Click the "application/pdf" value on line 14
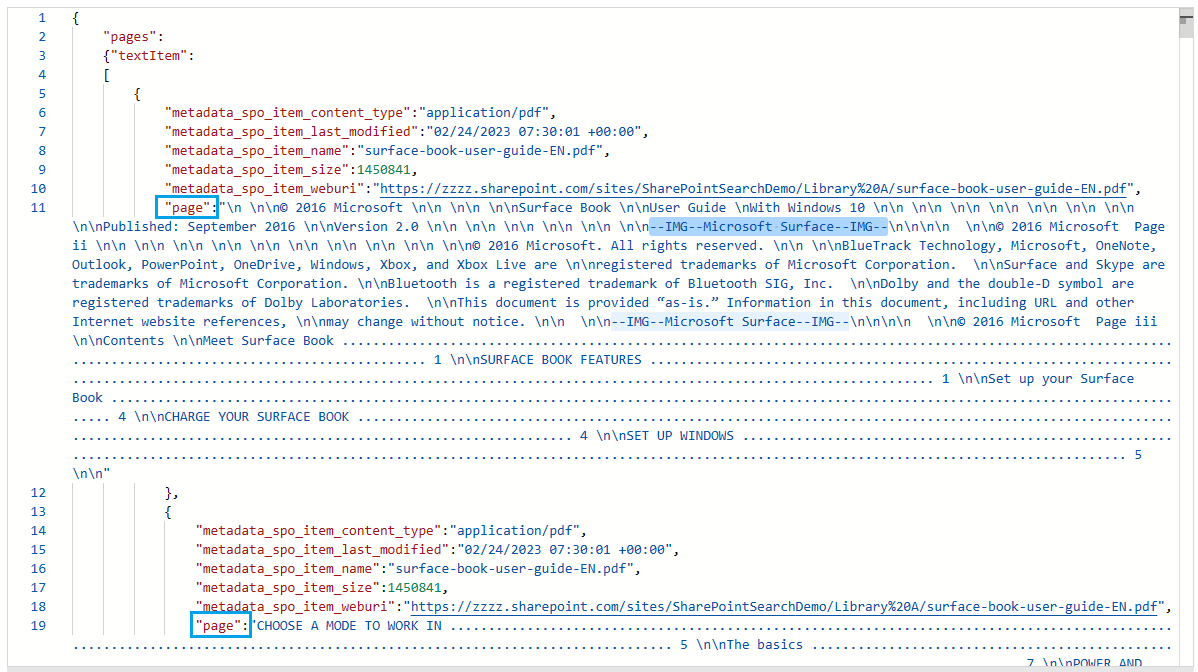This screenshot has height=672, width=1198. (x=514, y=531)
